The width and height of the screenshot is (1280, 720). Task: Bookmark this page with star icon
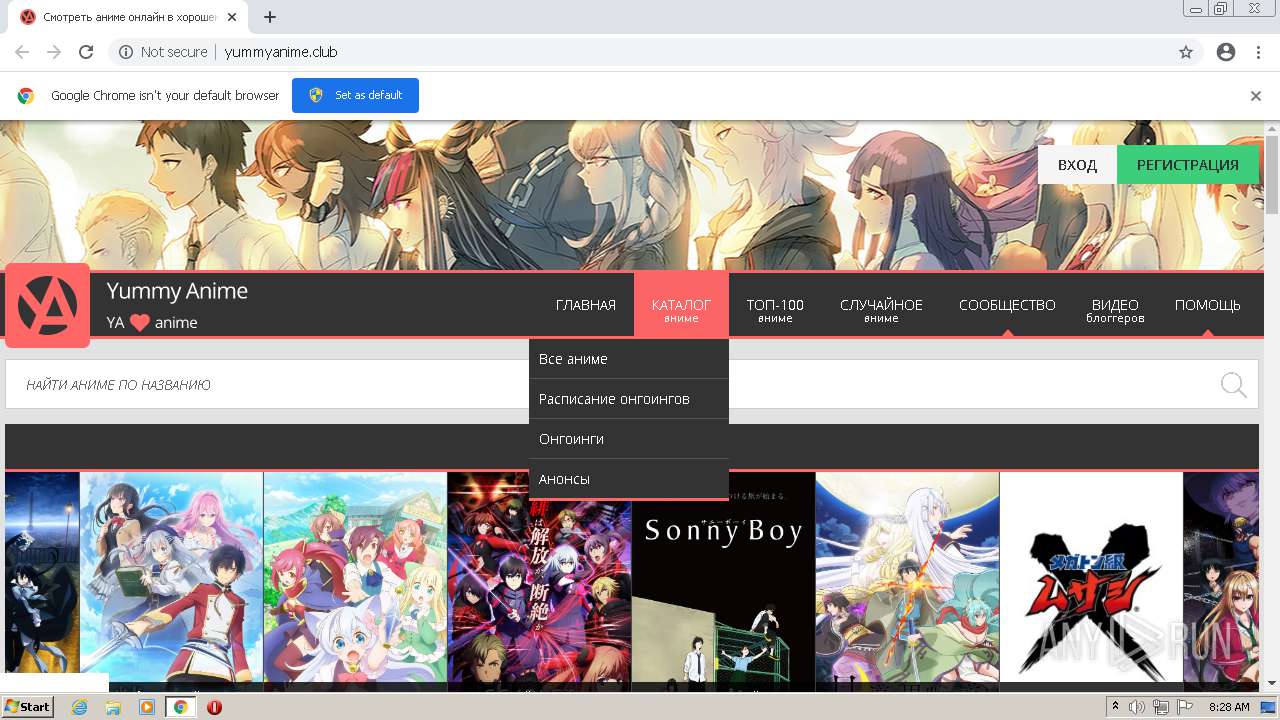click(1186, 52)
